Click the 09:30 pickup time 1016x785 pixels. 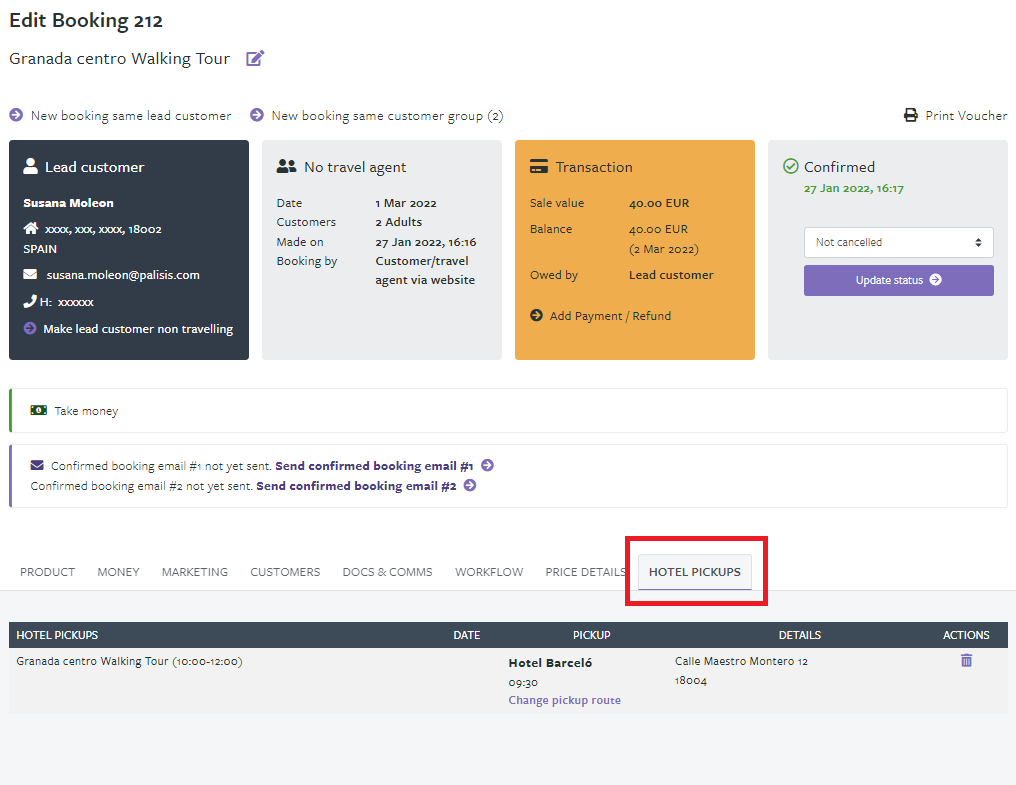coord(523,683)
